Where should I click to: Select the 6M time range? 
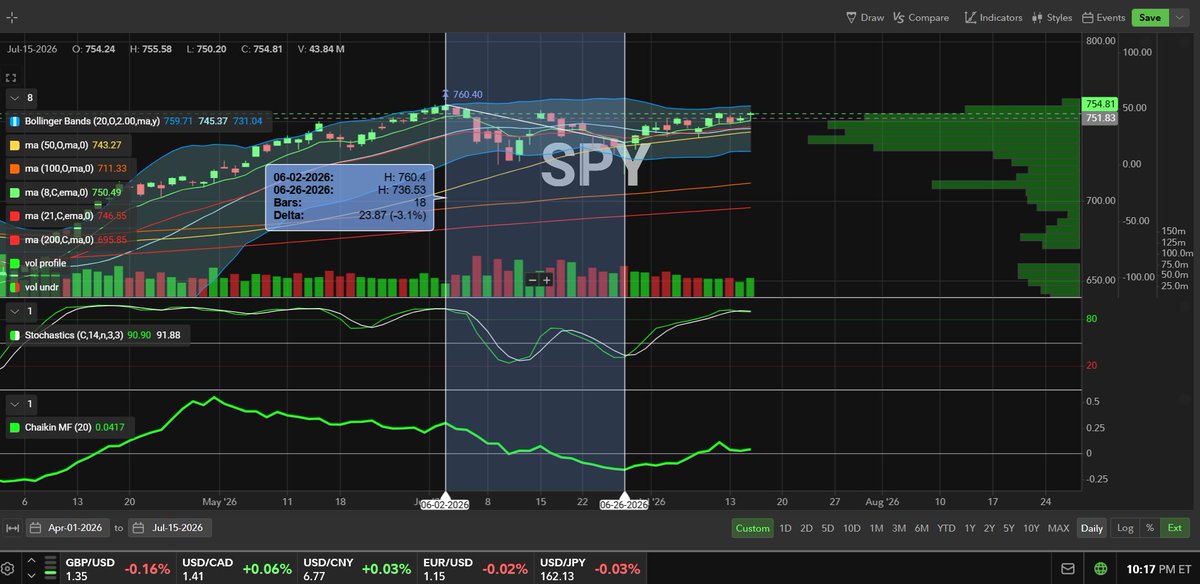(x=924, y=528)
